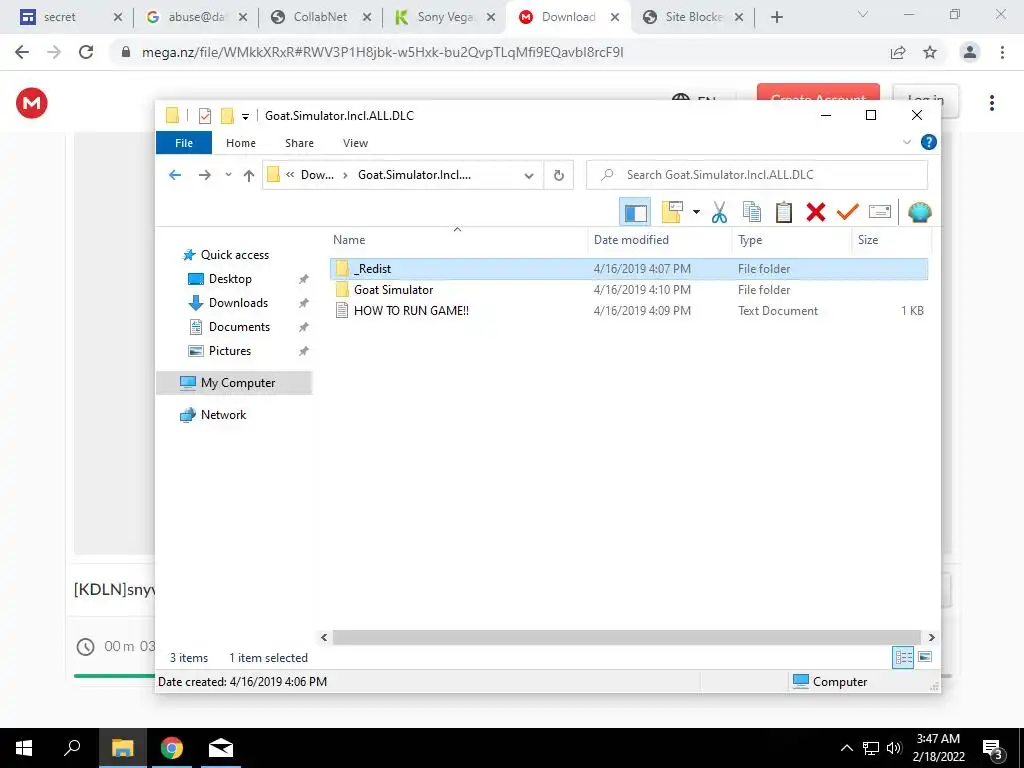
Task: Open the recent locations dropdown arrow
Action: pos(228,175)
